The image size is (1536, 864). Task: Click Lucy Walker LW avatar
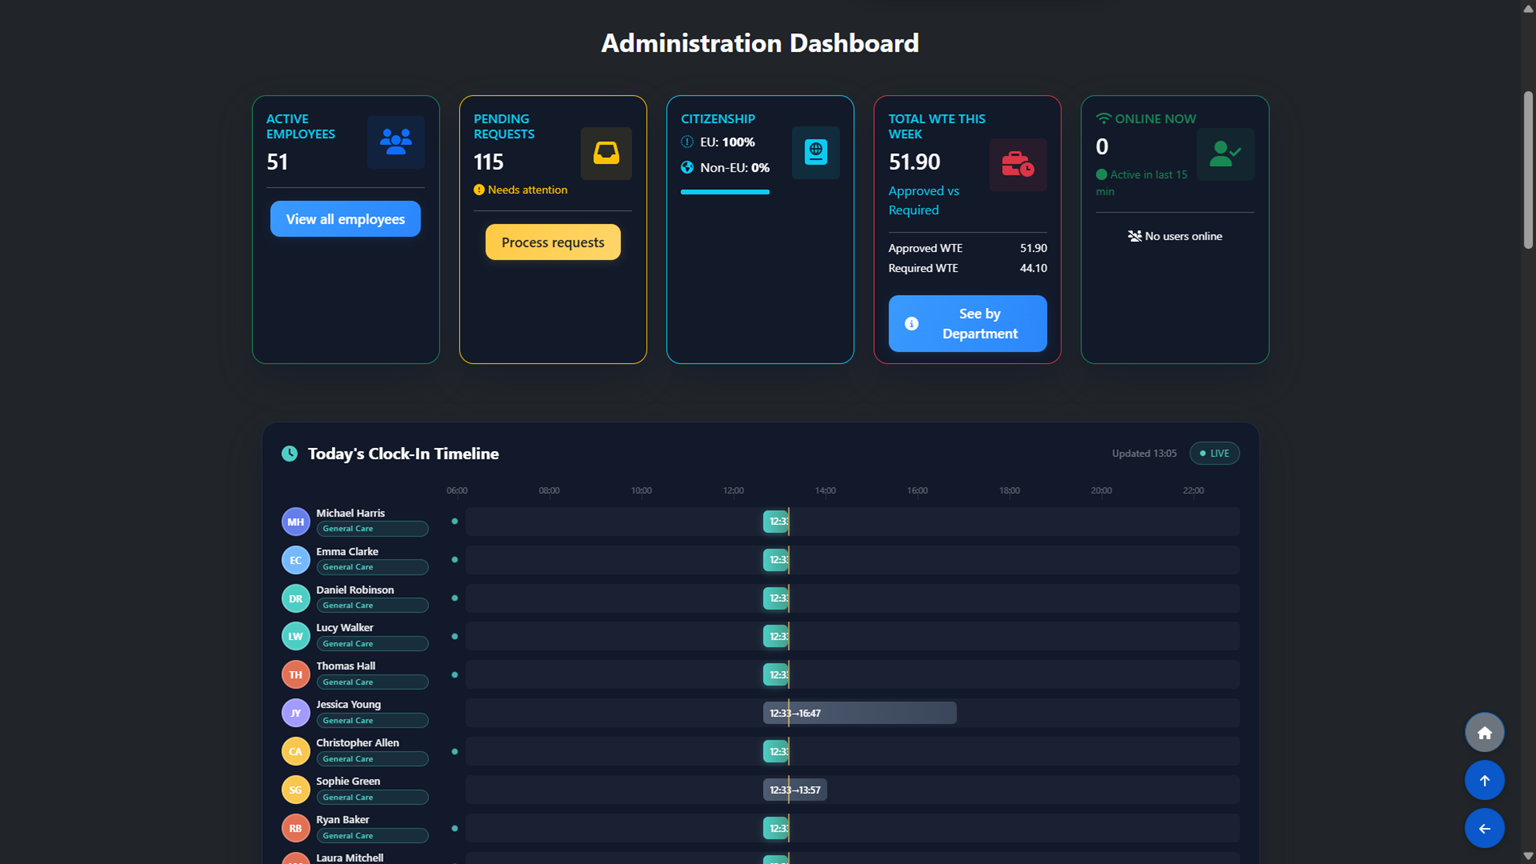point(295,637)
